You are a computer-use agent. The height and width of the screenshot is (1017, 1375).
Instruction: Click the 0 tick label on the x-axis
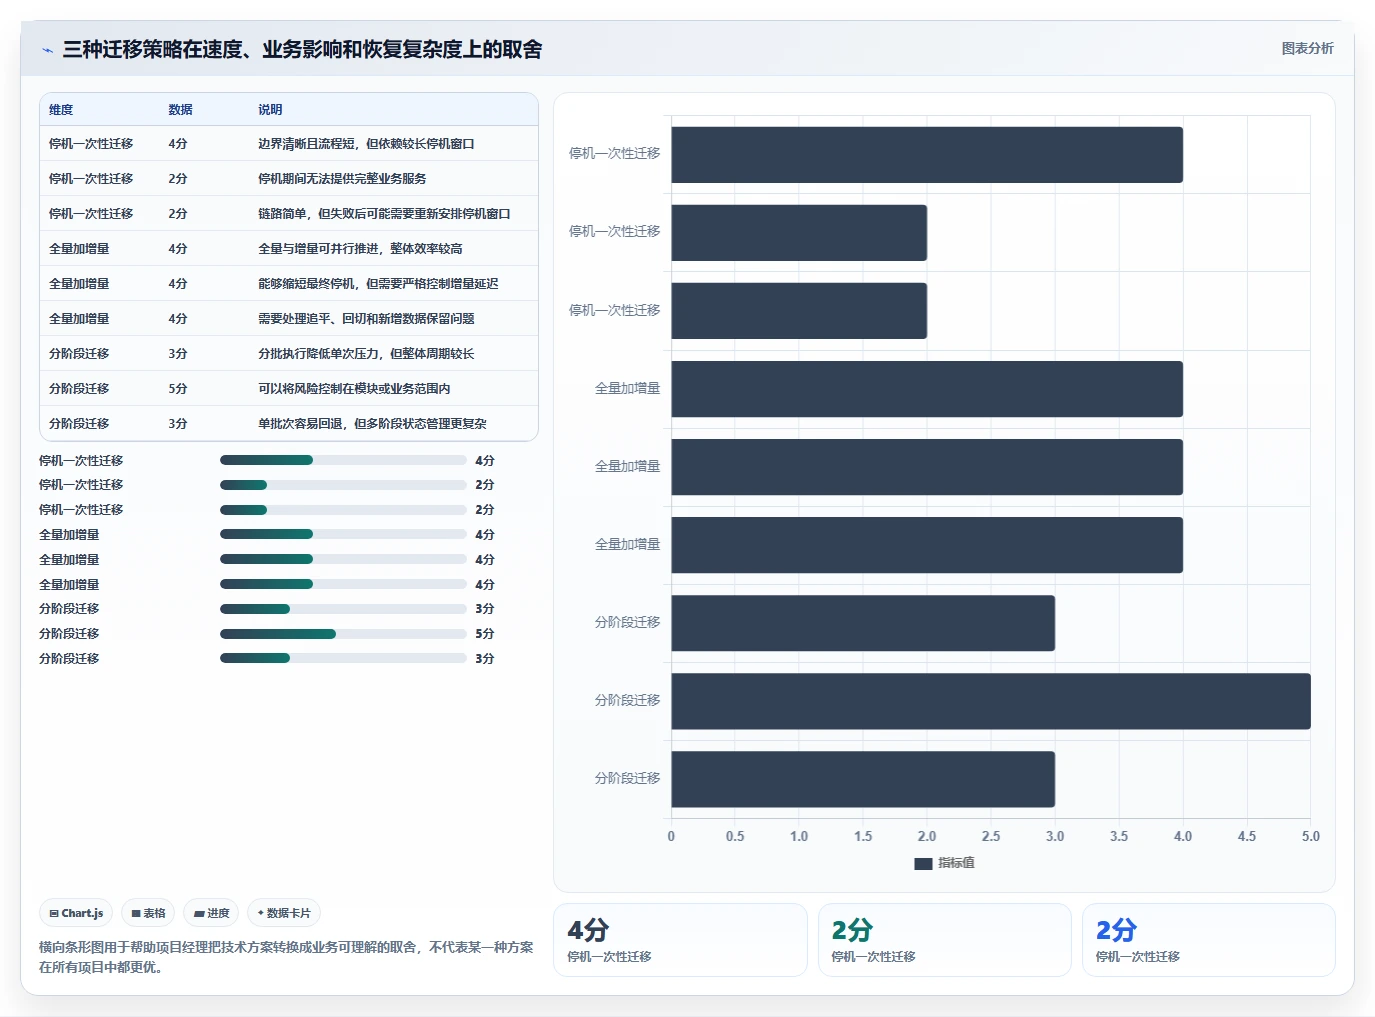click(671, 836)
